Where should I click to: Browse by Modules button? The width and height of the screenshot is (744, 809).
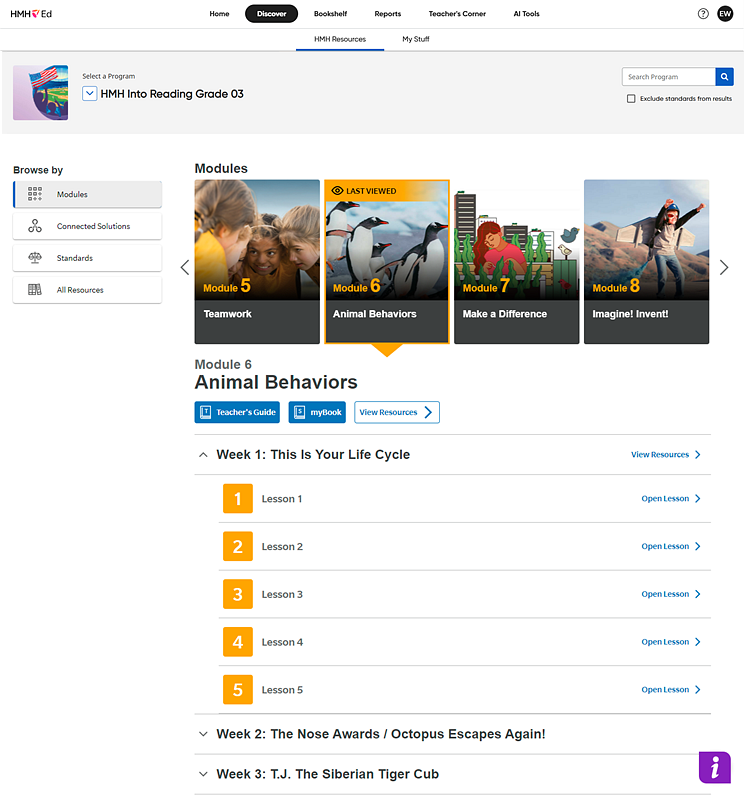coord(87,194)
